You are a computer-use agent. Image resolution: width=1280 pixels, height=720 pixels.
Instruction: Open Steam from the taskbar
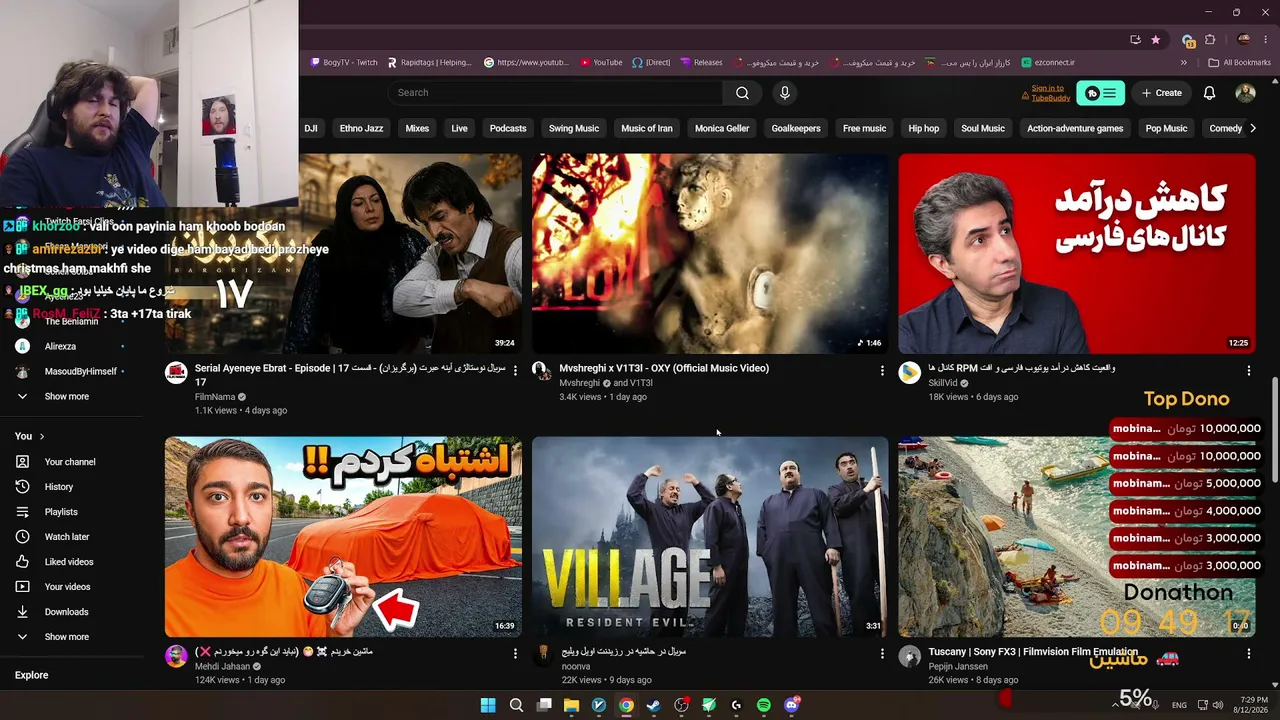coord(654,705)
